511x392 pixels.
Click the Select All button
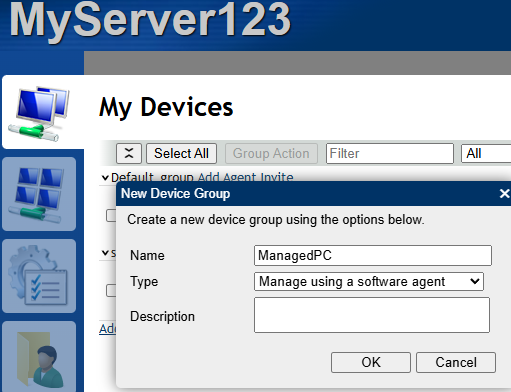click(x=181, y=153)
